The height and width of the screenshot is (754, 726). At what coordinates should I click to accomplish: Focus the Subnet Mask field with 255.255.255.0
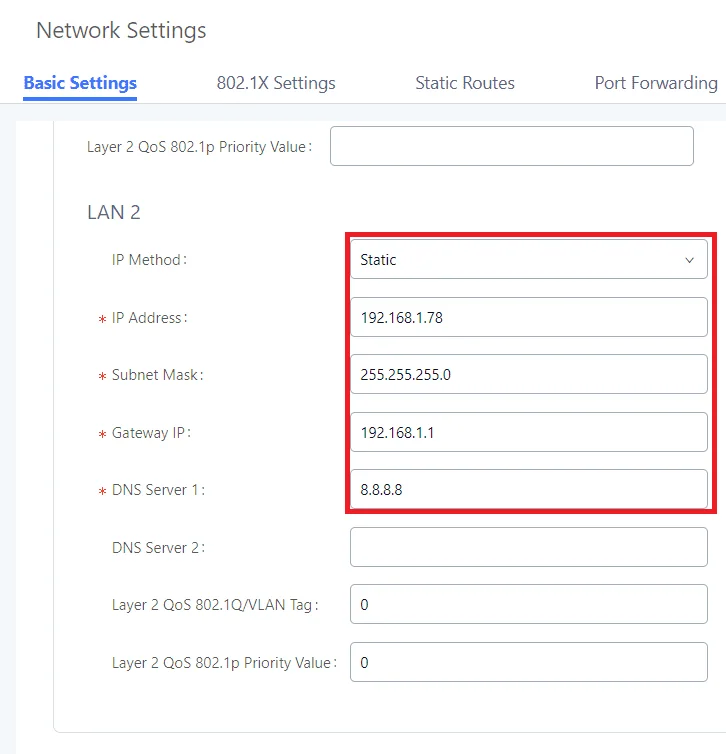coord(529,374)
